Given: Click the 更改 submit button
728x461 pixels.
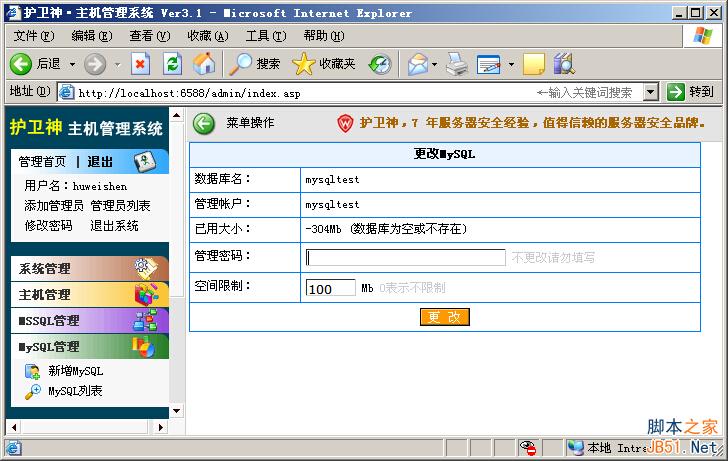Looking at the screenshot, I should click(444, 317).
